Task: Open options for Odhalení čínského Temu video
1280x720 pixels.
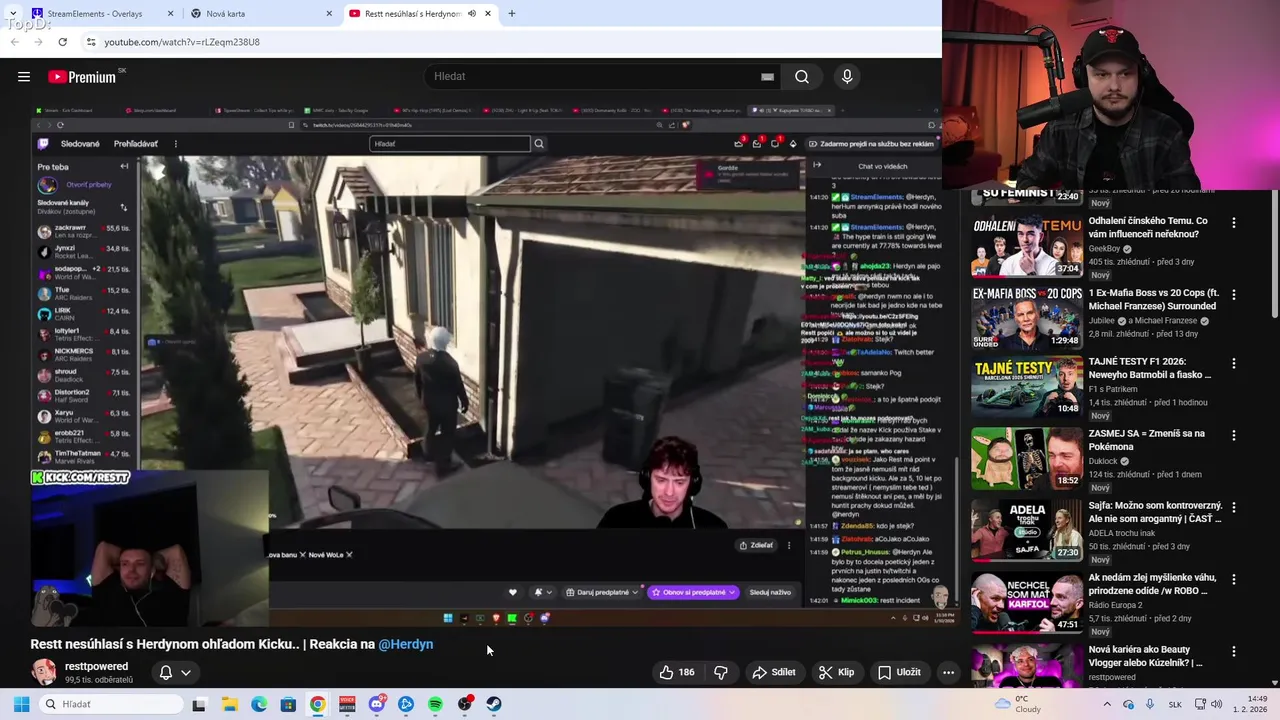Action: [x=1233, y=223]
